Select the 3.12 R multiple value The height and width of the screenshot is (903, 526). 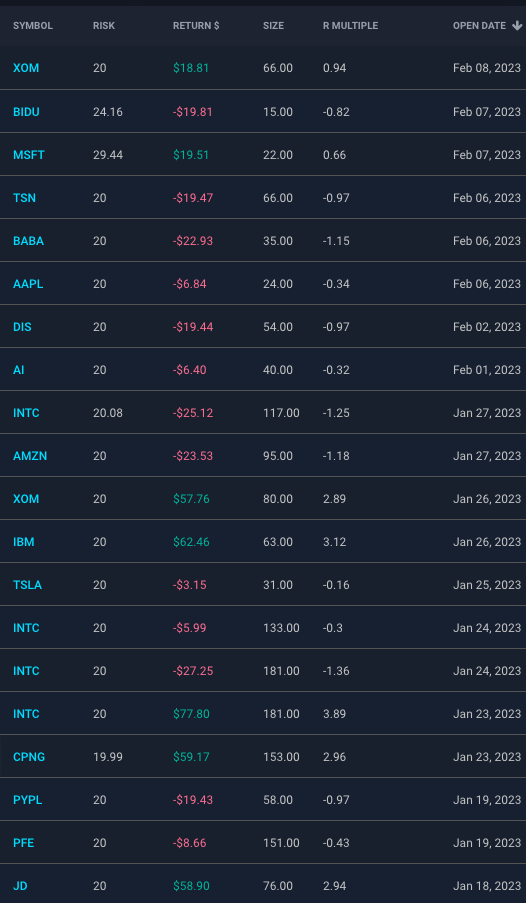tap(334, 542)
